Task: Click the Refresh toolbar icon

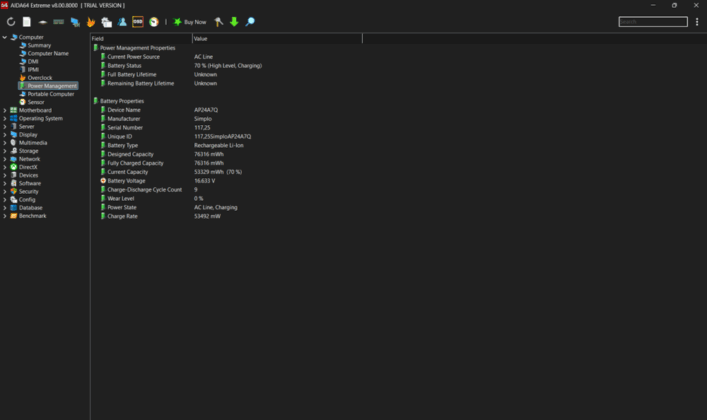Action: 11,22
